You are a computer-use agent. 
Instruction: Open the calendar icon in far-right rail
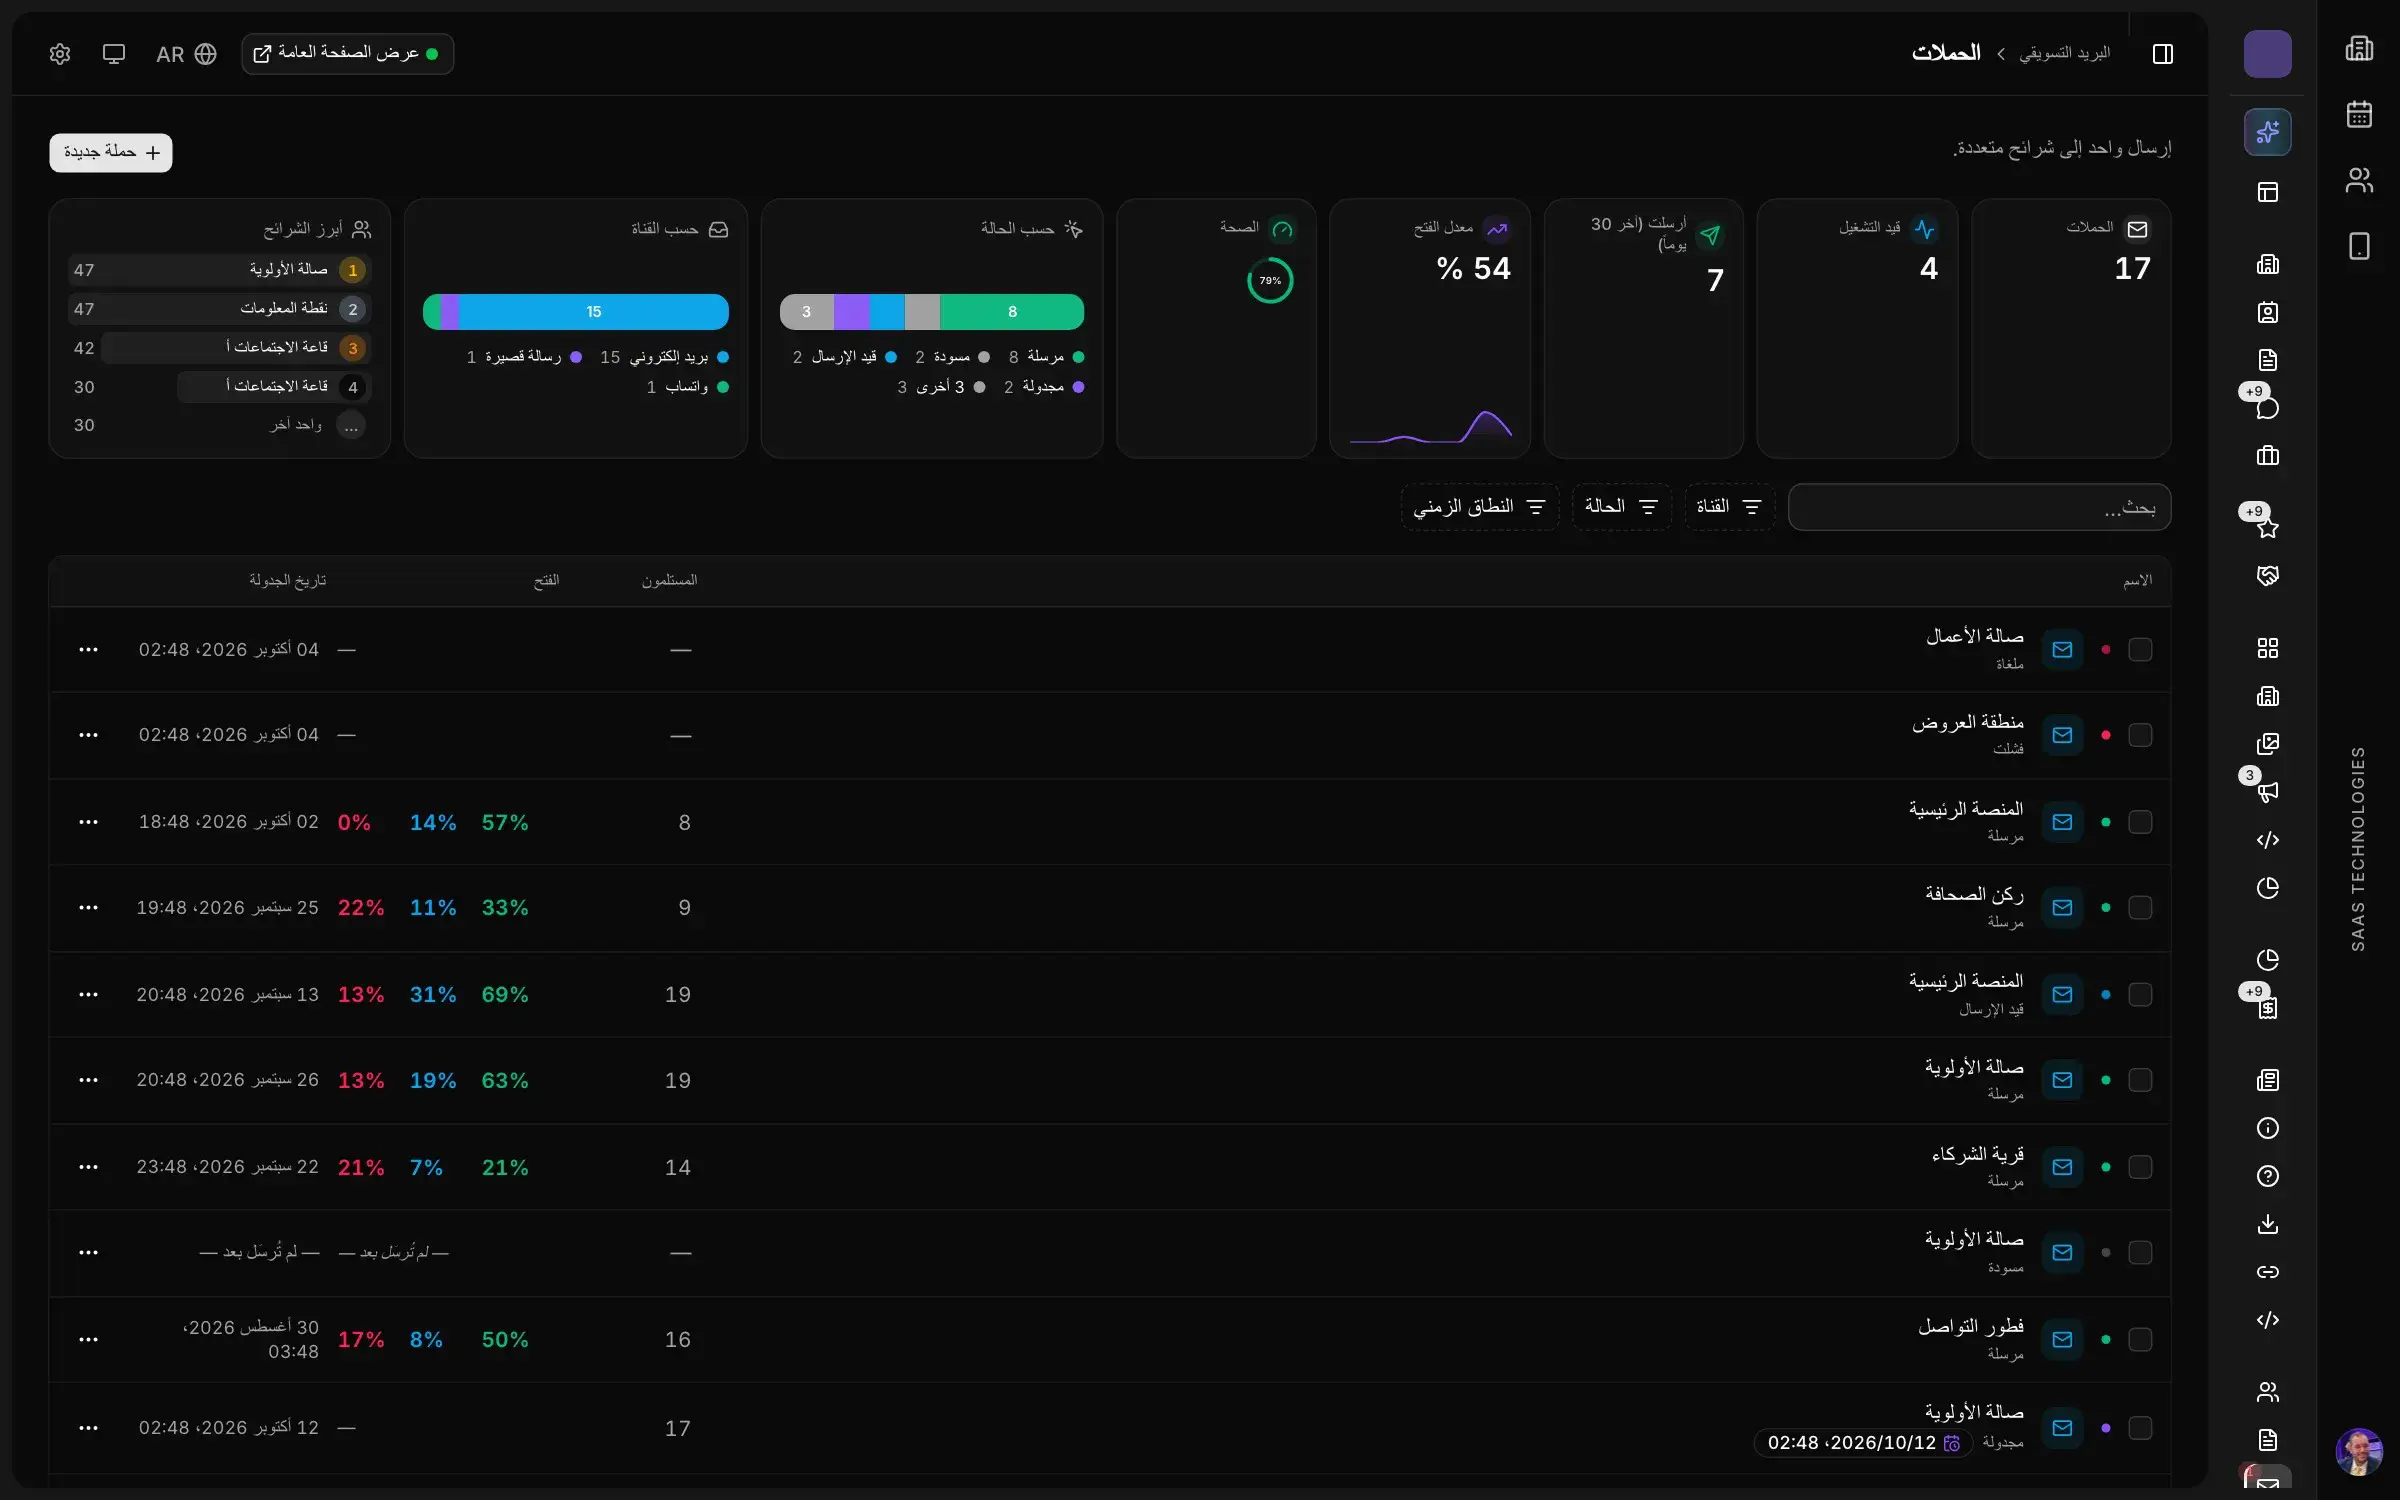[2359, 114]
